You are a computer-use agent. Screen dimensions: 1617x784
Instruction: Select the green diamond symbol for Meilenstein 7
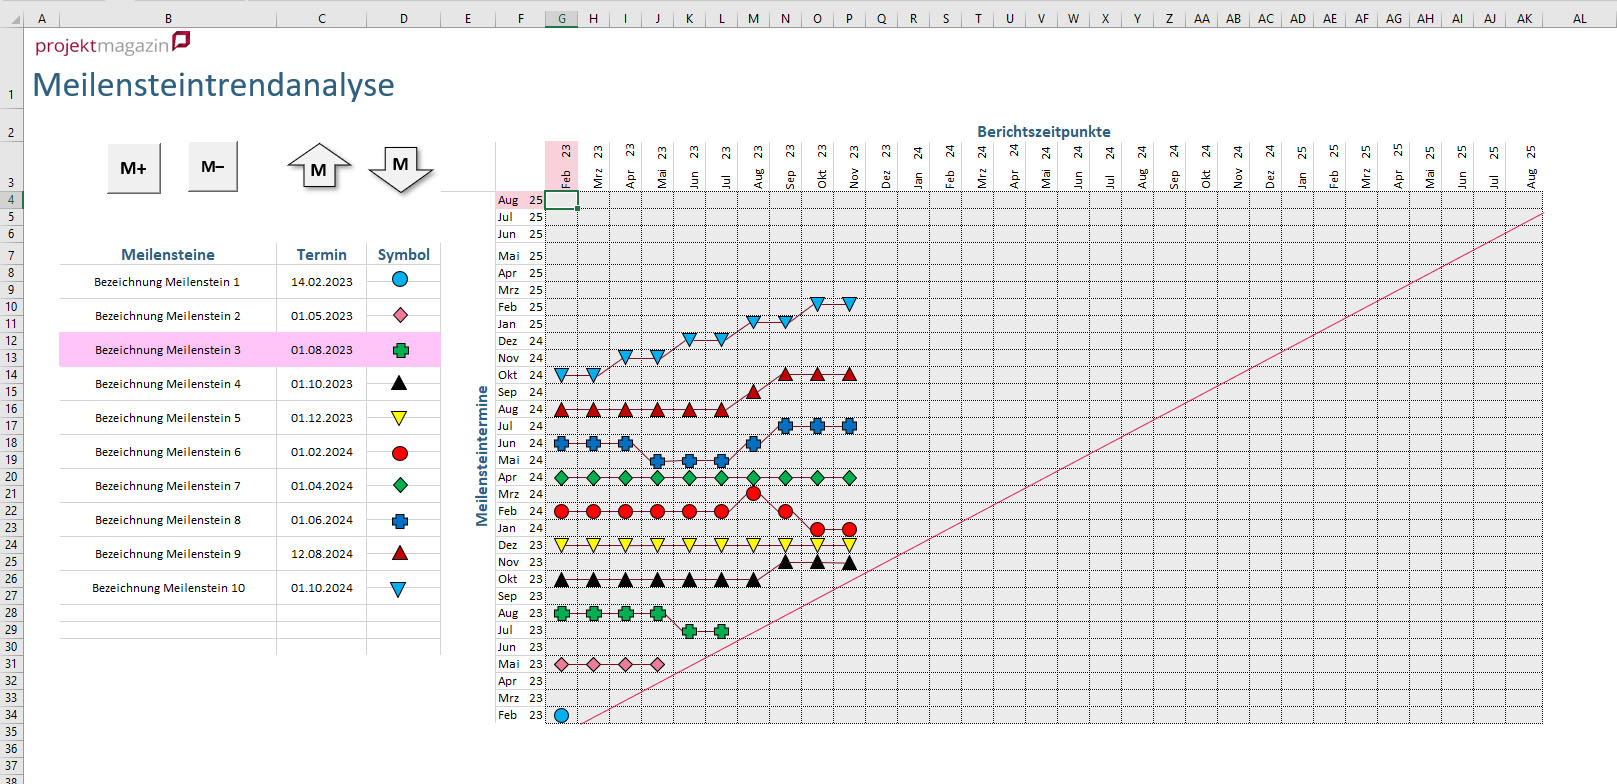(x=400, y=485)
